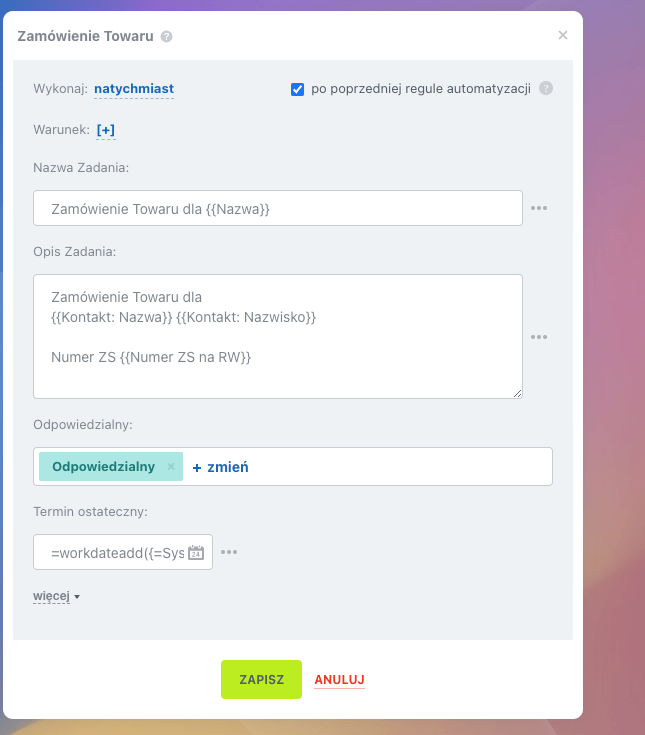Click '+ zmień' to change responsible person
Image resolution: width=645 pixels, height=735 pixels.
tap(220, 467)
